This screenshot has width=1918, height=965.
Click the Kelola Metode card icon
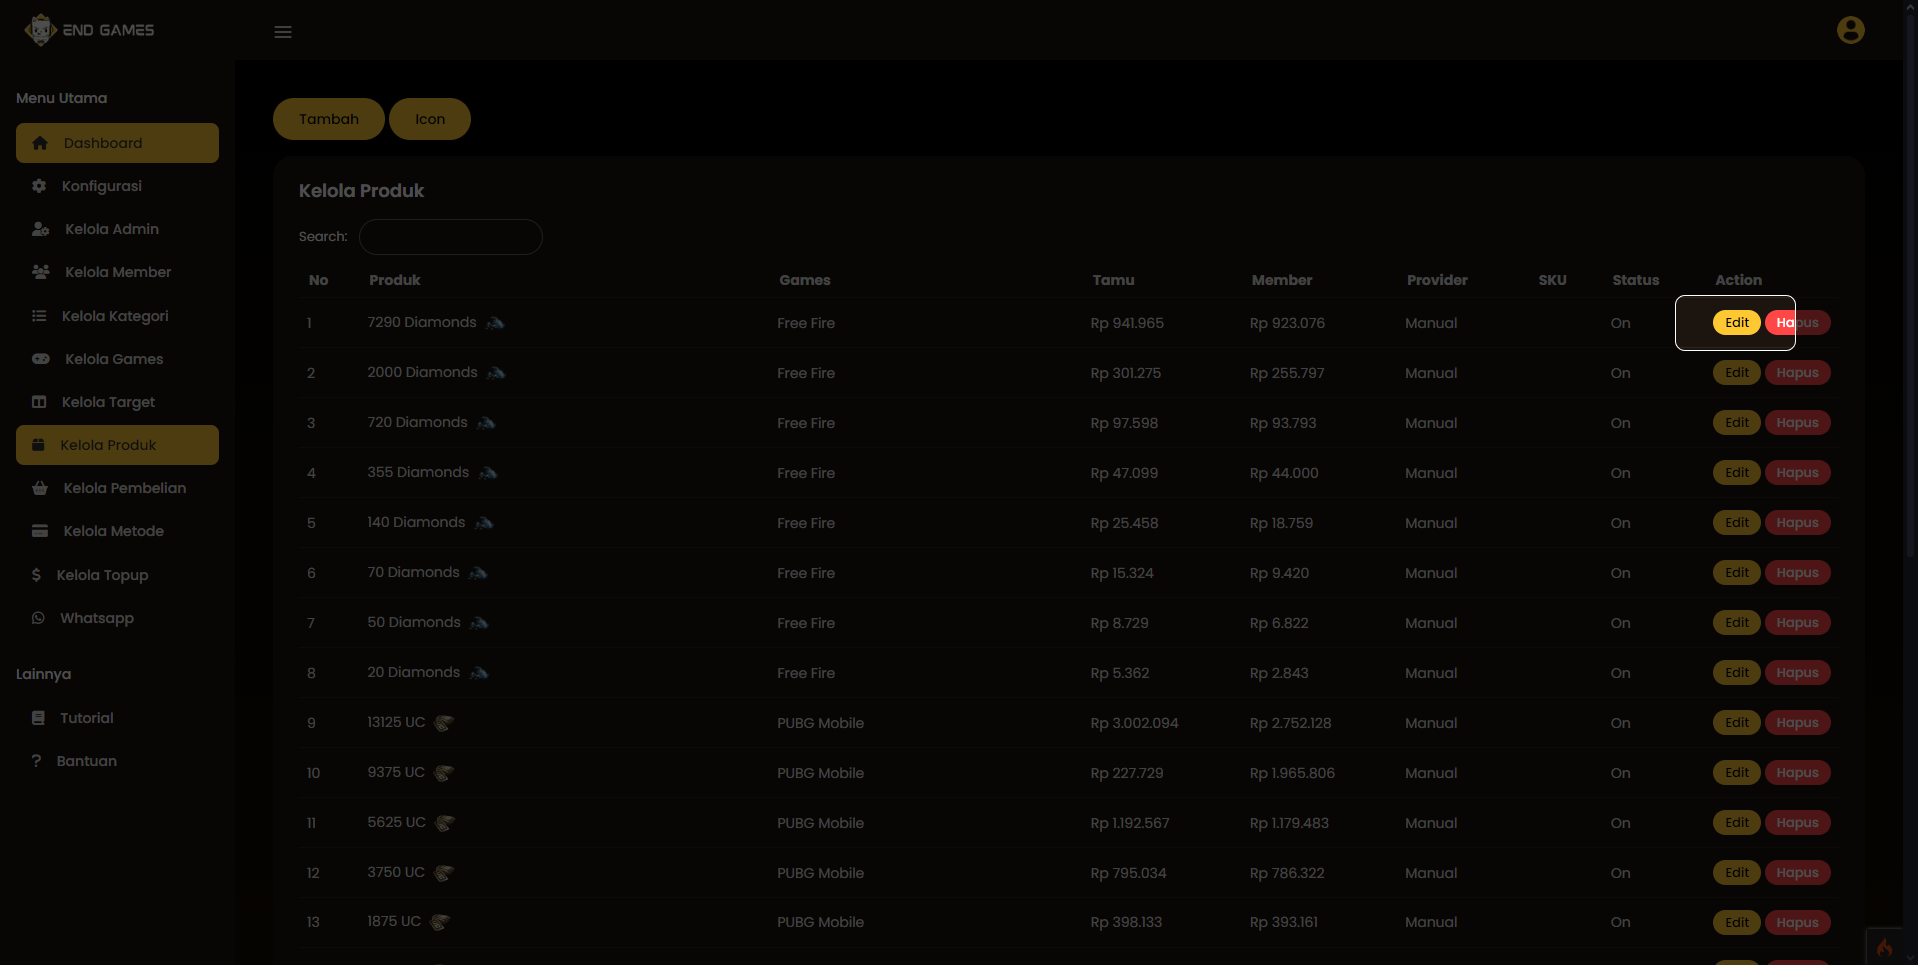40,531
